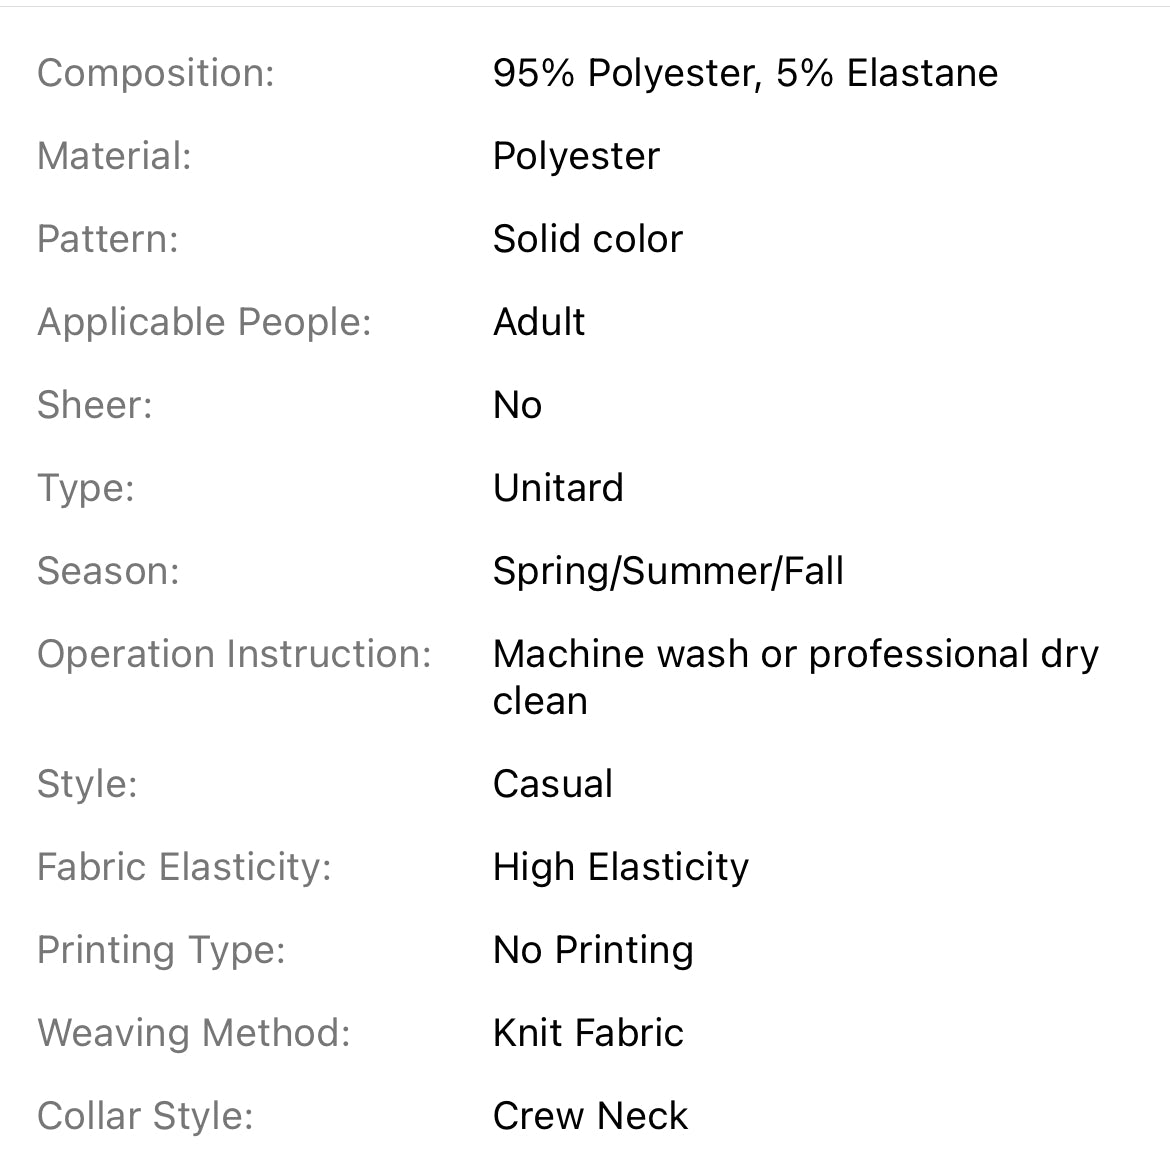Image resolution: width=1170 pixels, height=1154 pixels.
Task: Select the 95% Polyester, 5% Elastane value
Action: point(745,73)
